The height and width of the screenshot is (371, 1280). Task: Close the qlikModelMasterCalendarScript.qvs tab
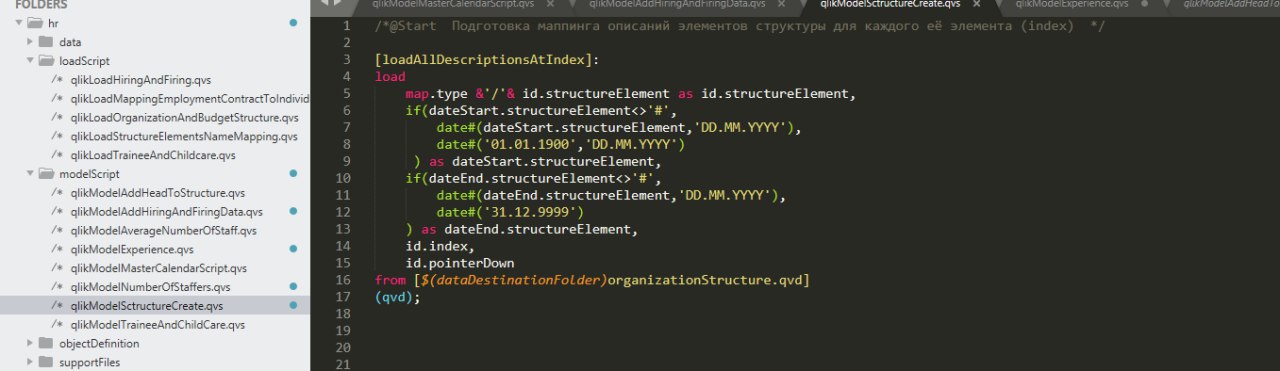click(551, 4)
